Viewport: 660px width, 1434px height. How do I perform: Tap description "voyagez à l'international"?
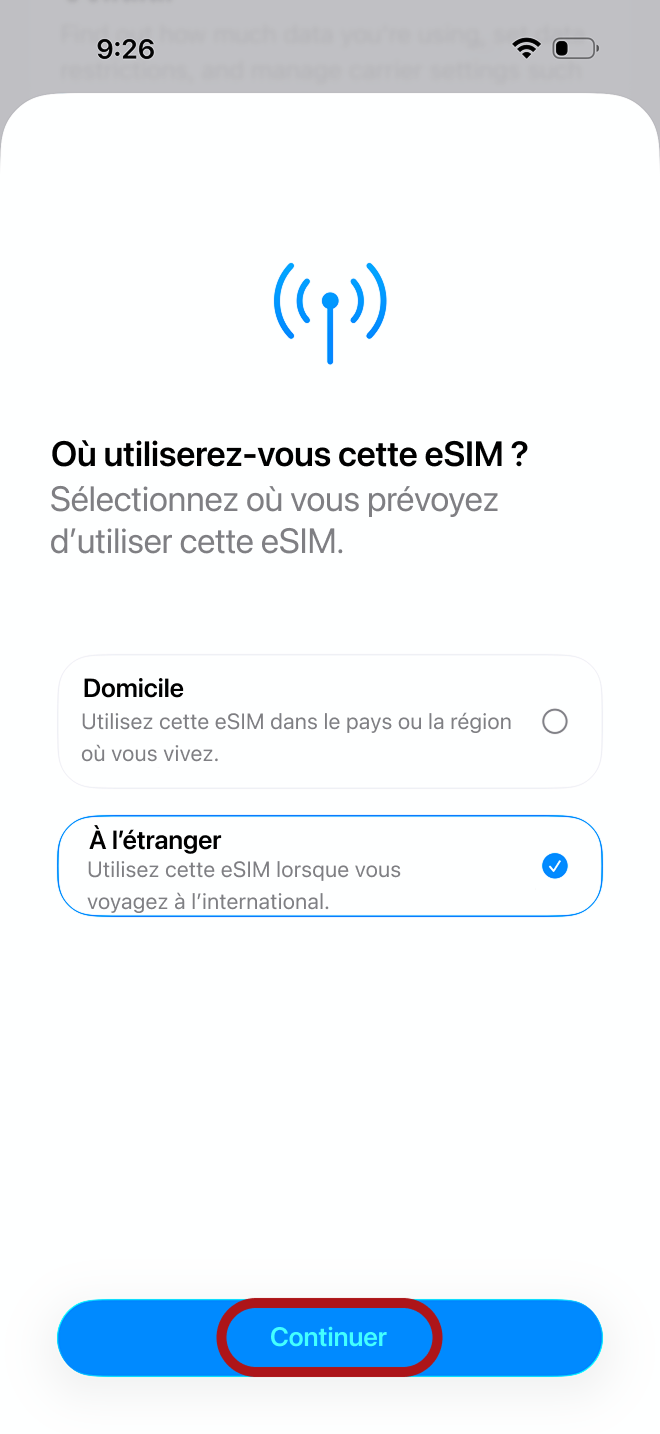208,901
